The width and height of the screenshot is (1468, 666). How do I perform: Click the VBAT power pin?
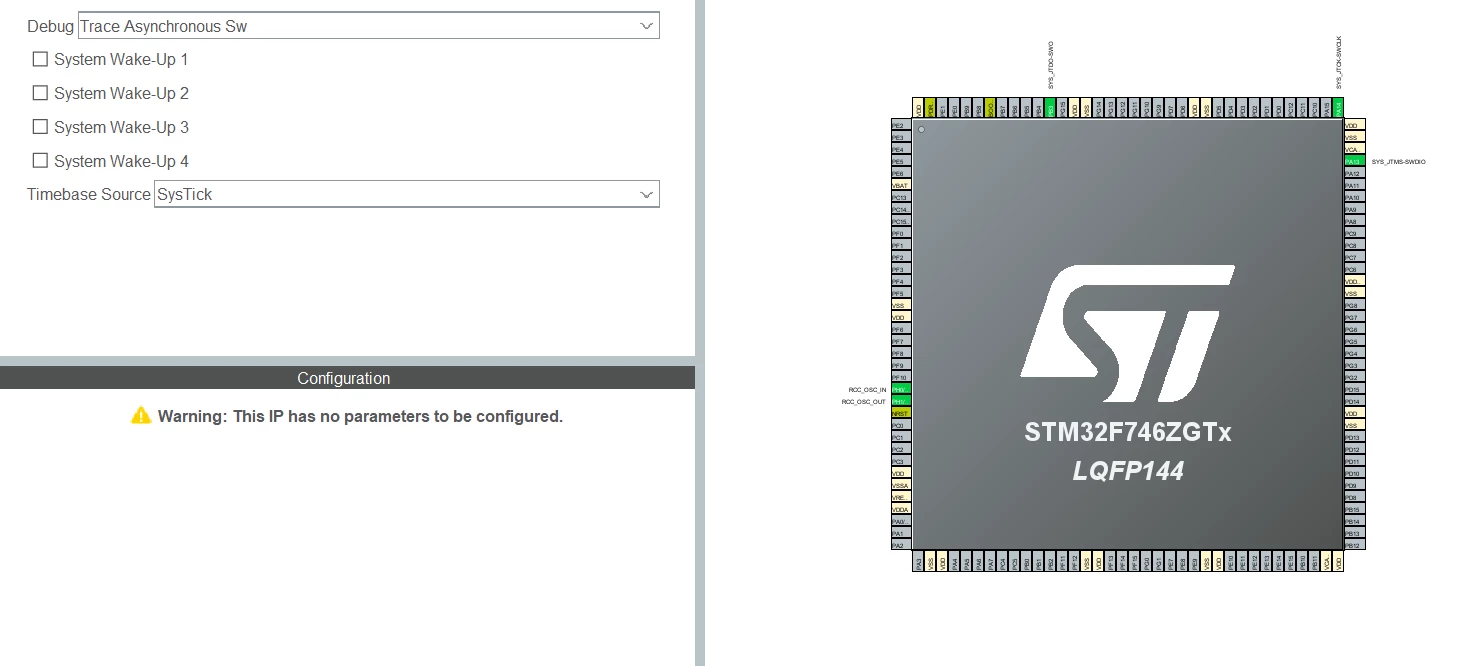click(901, 185)
